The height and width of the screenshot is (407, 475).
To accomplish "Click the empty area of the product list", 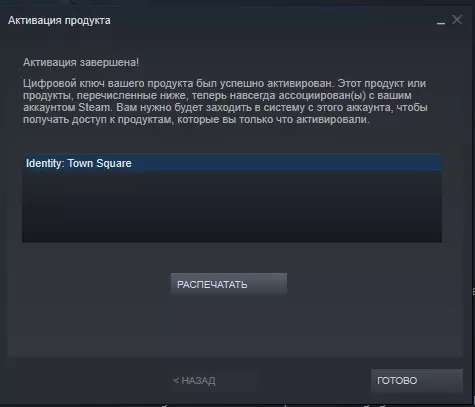I will [232, 207].
